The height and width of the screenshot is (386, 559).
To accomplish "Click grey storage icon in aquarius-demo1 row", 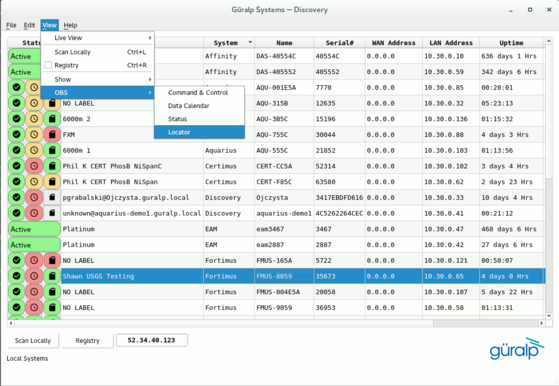I will tap(52, 213).
